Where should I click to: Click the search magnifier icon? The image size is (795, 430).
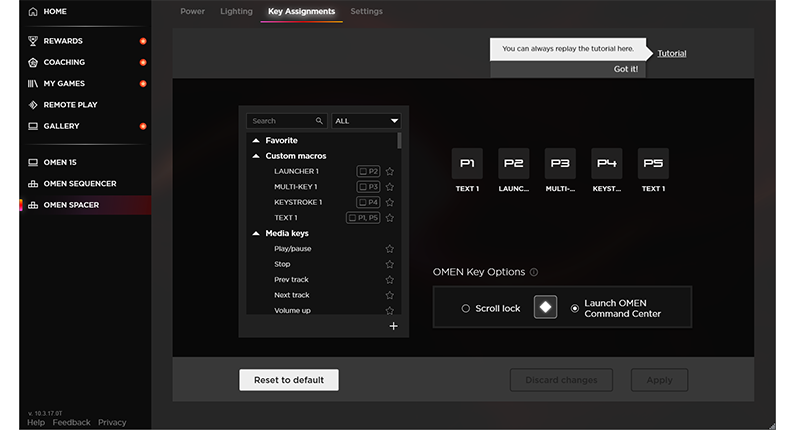319,121
